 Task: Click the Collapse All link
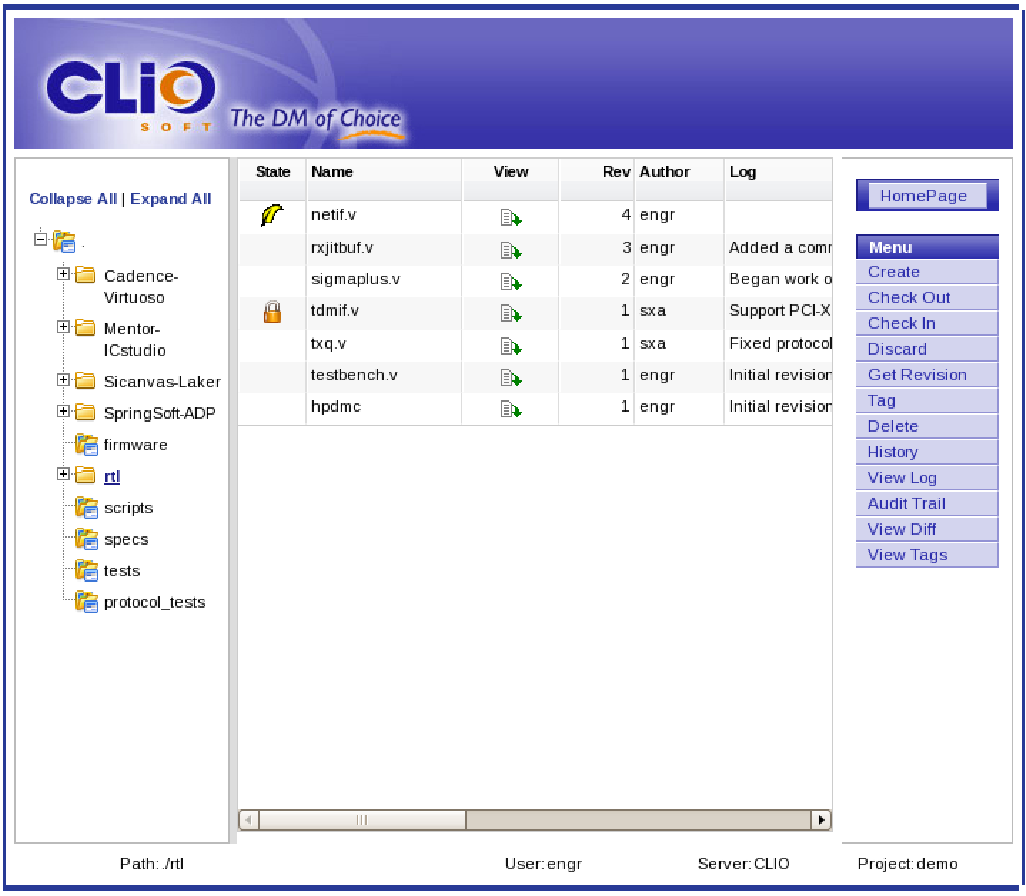click(73, 199)
